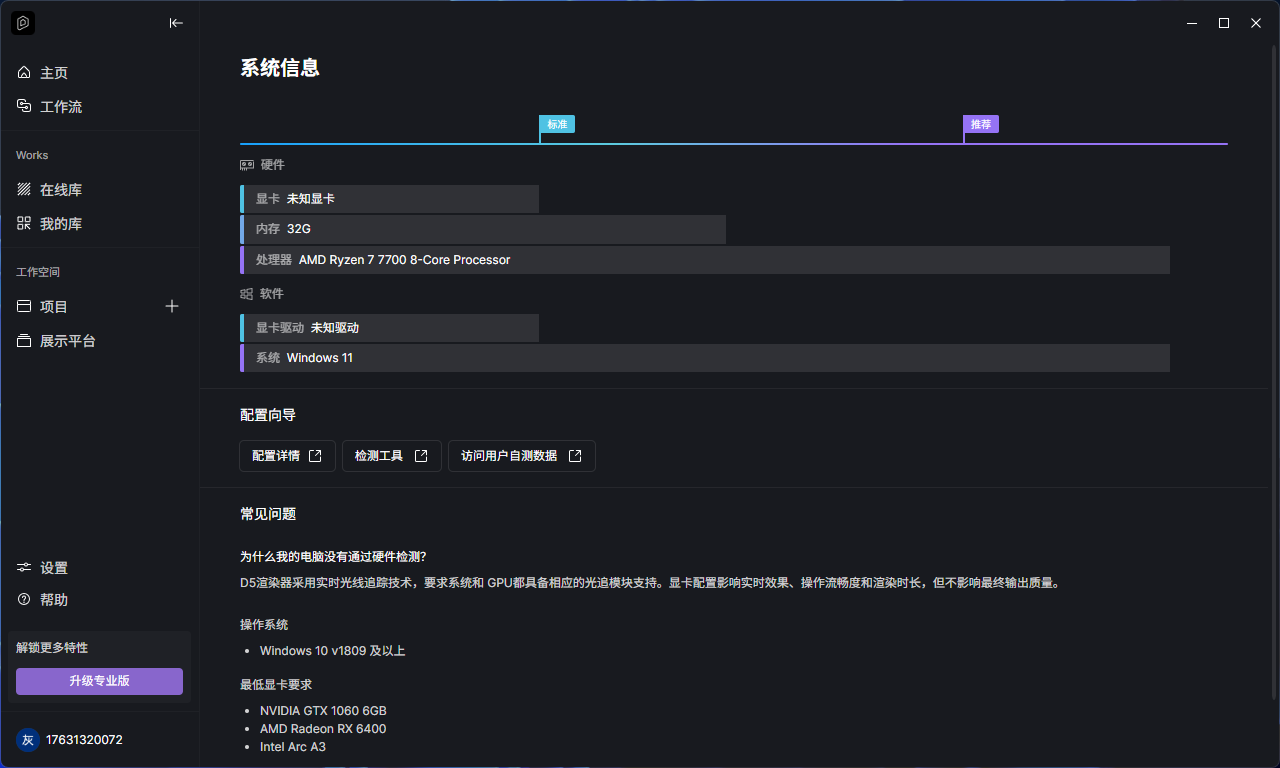Open the 项目 projects section

point(54,307)
